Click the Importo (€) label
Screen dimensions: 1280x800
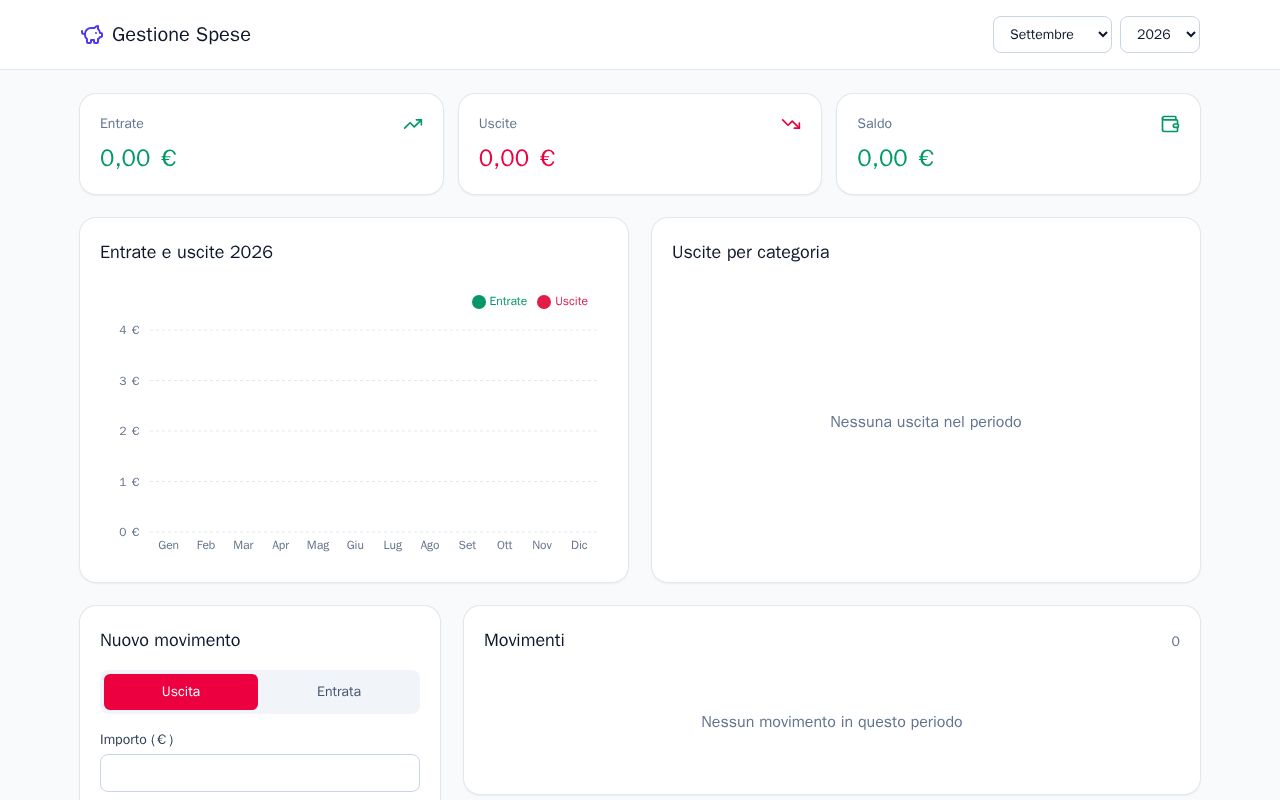tap(136, 740)
